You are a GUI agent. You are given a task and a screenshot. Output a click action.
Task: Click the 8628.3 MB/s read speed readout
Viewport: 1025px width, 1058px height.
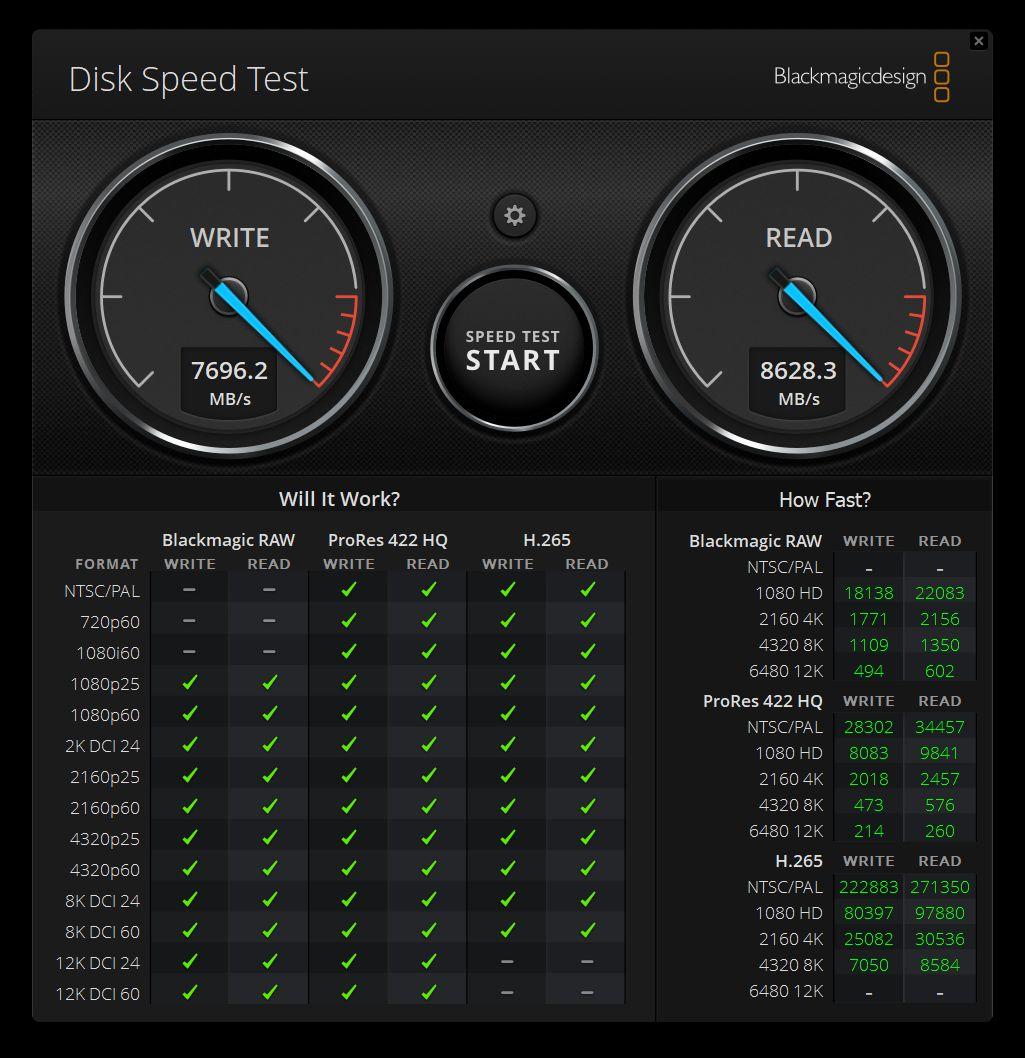tap(797, 381)
